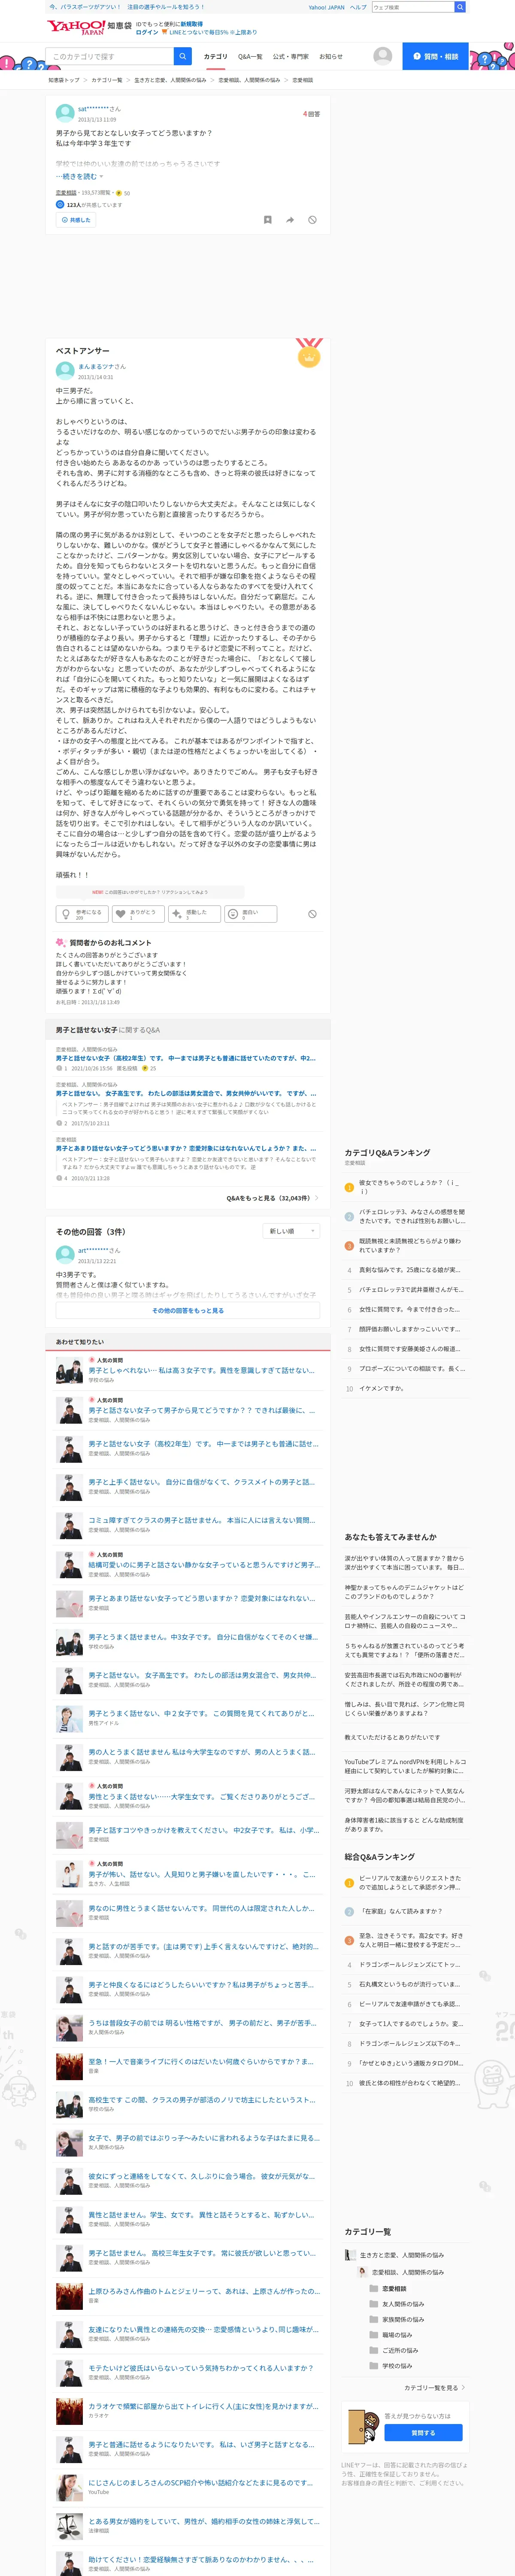Click the 感動した sparkle reaction
Image resolution: width=515 pixels, height=2576 pixels.
(x=194, y=914)
